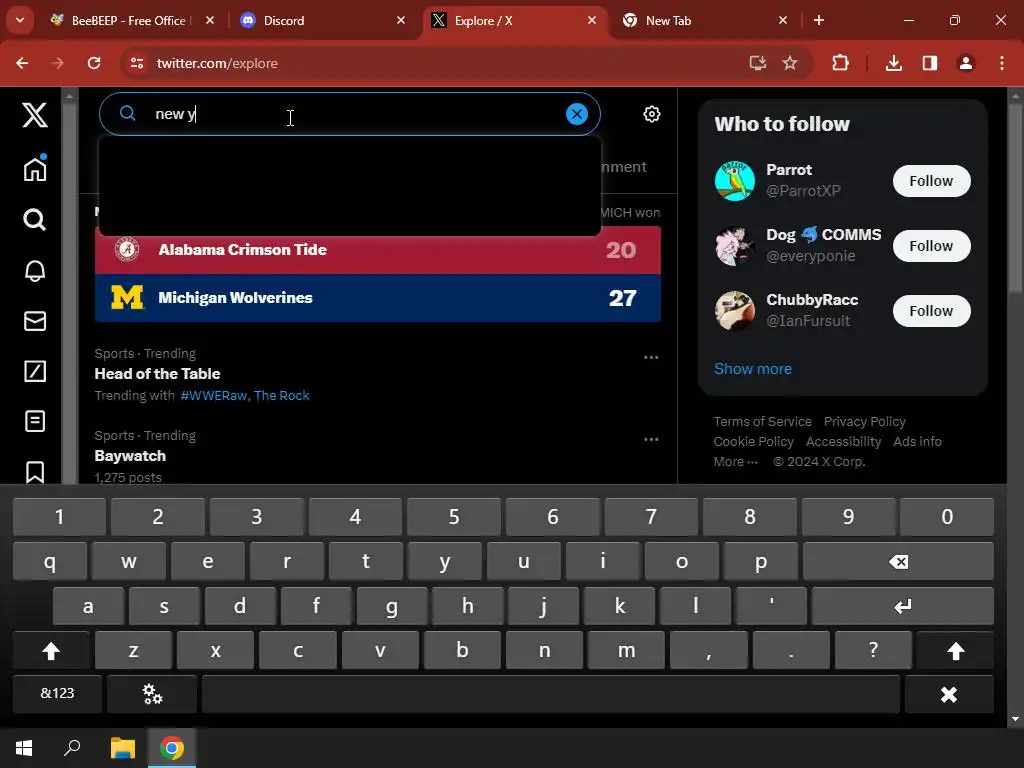This screenshot has width=1024, height=768.
Task: Switch to the Discord browser tab
Action: 323,20
